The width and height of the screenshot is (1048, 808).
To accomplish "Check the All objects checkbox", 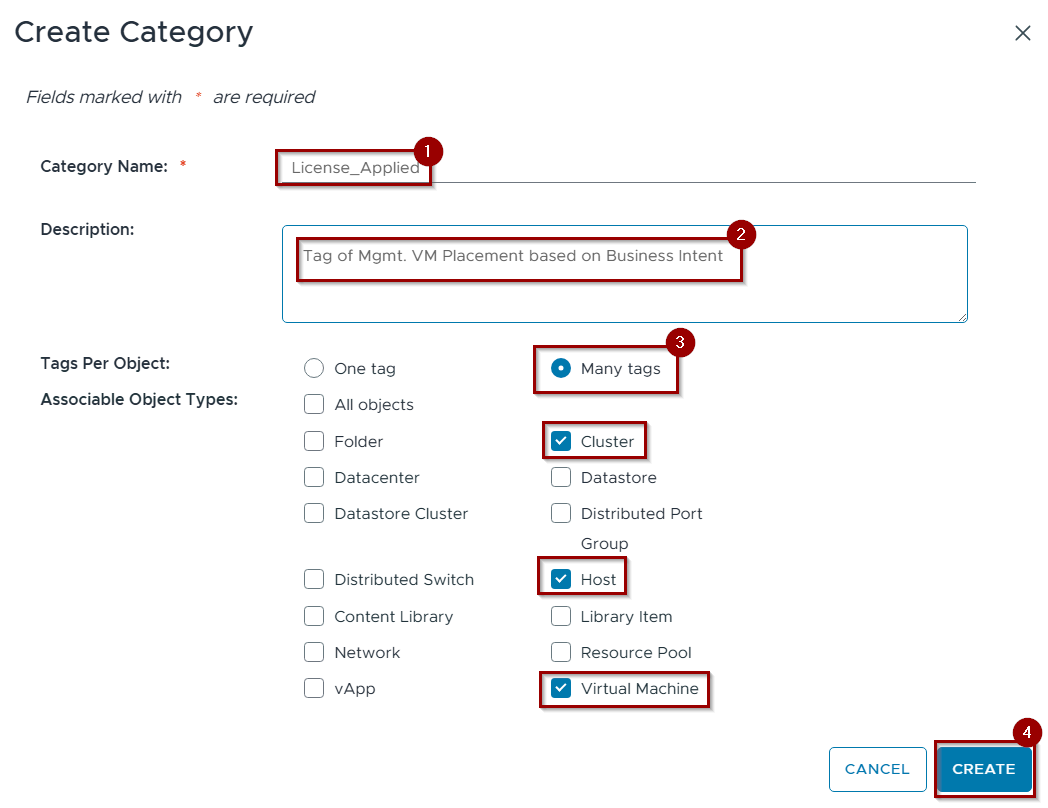I will pyautogui.click(x=314, y=405).
